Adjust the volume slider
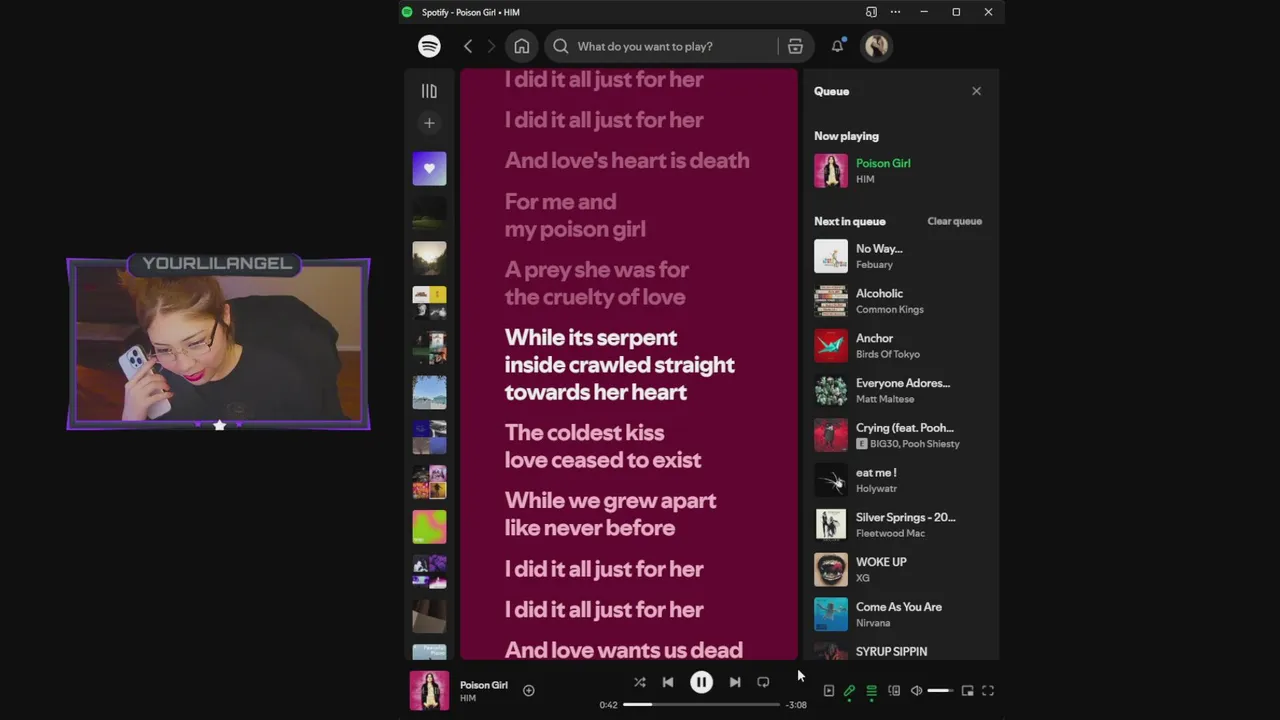This screenshot has width=1280, height=720. pos(940,691)
